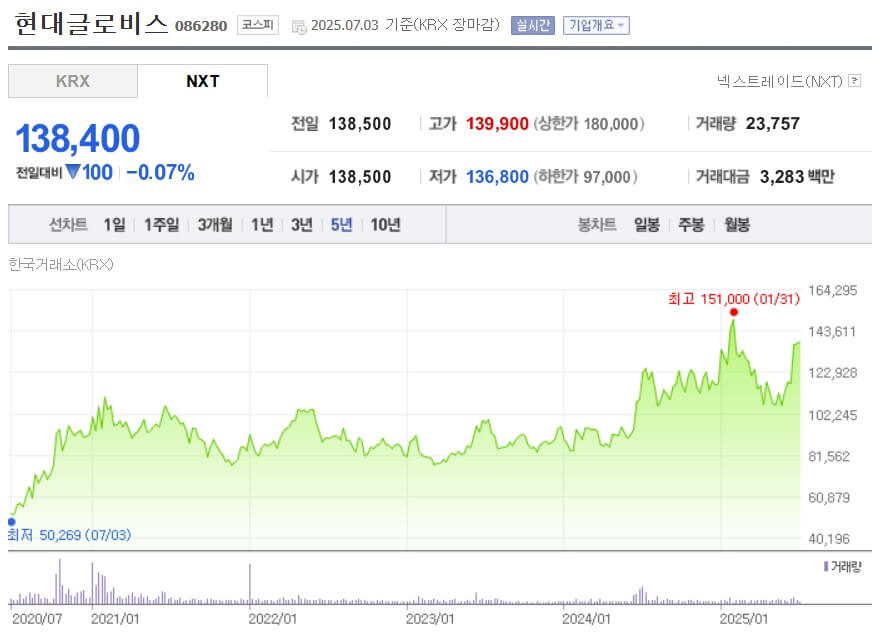Click the 164,295 y-axis value
The image size is (872, 635).
click(x=833, y=290)
